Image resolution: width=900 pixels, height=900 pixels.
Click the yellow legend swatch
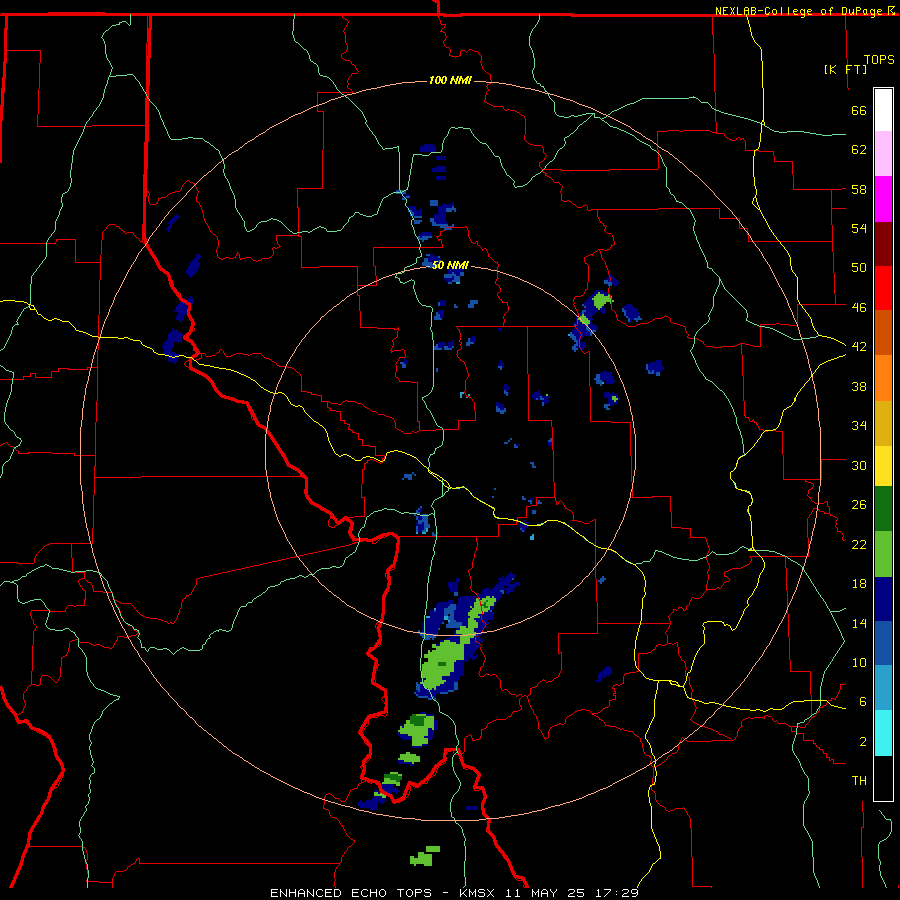click(883, 465)
